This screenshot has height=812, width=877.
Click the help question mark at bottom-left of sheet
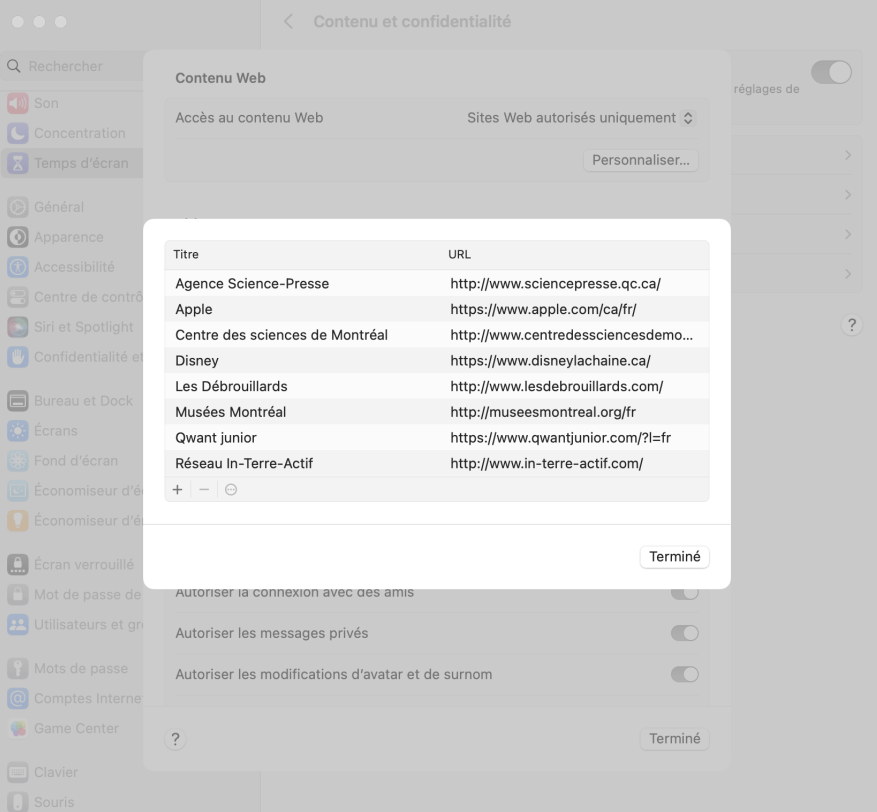[x=175, y=739]
